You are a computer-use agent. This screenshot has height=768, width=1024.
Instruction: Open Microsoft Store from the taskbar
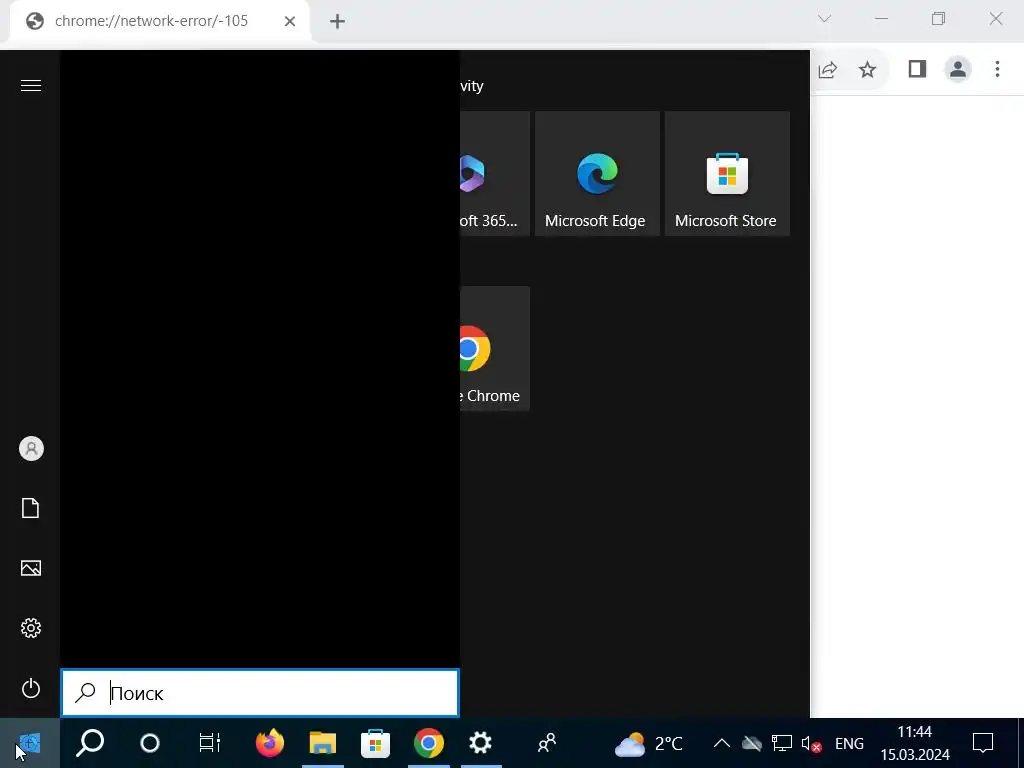[x=376, y=743]
